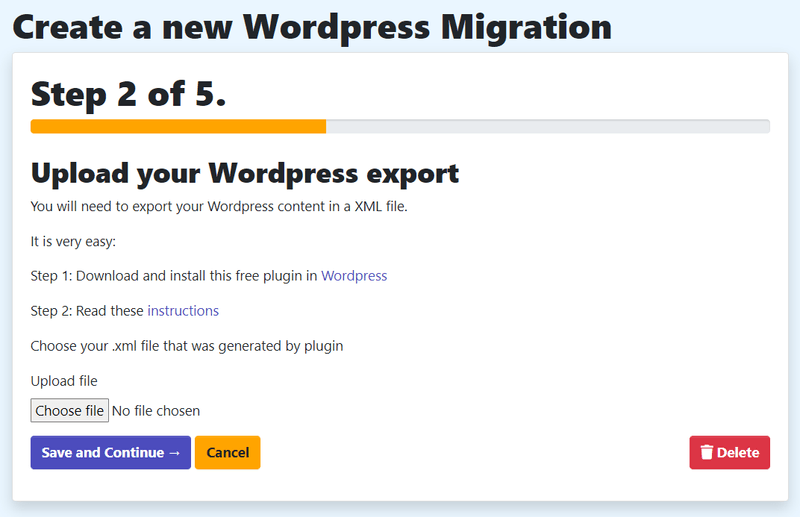Click 'Choose your .xml file' instruction text
The width and height of the screenshot is (800, 517).
187,346
